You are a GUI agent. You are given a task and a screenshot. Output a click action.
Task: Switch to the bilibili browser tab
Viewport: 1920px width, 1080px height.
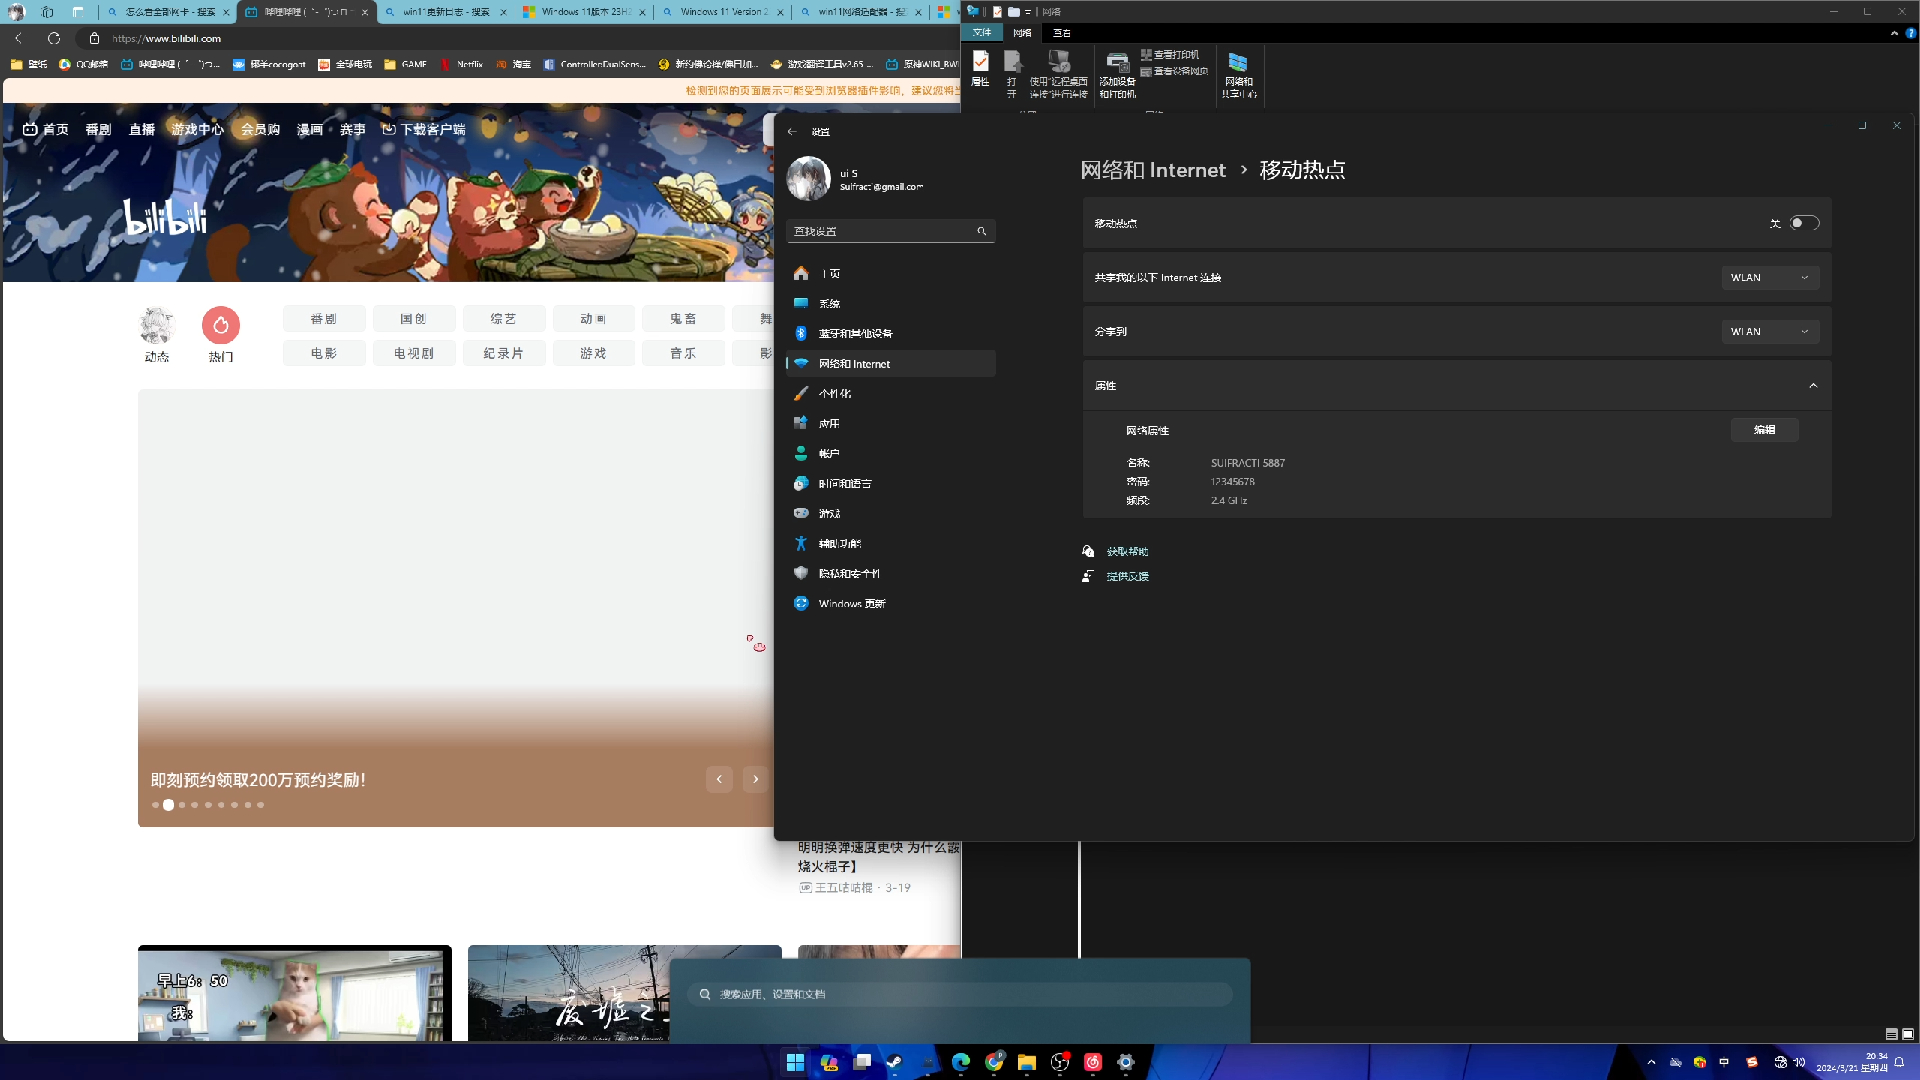(x=307, y=12)
